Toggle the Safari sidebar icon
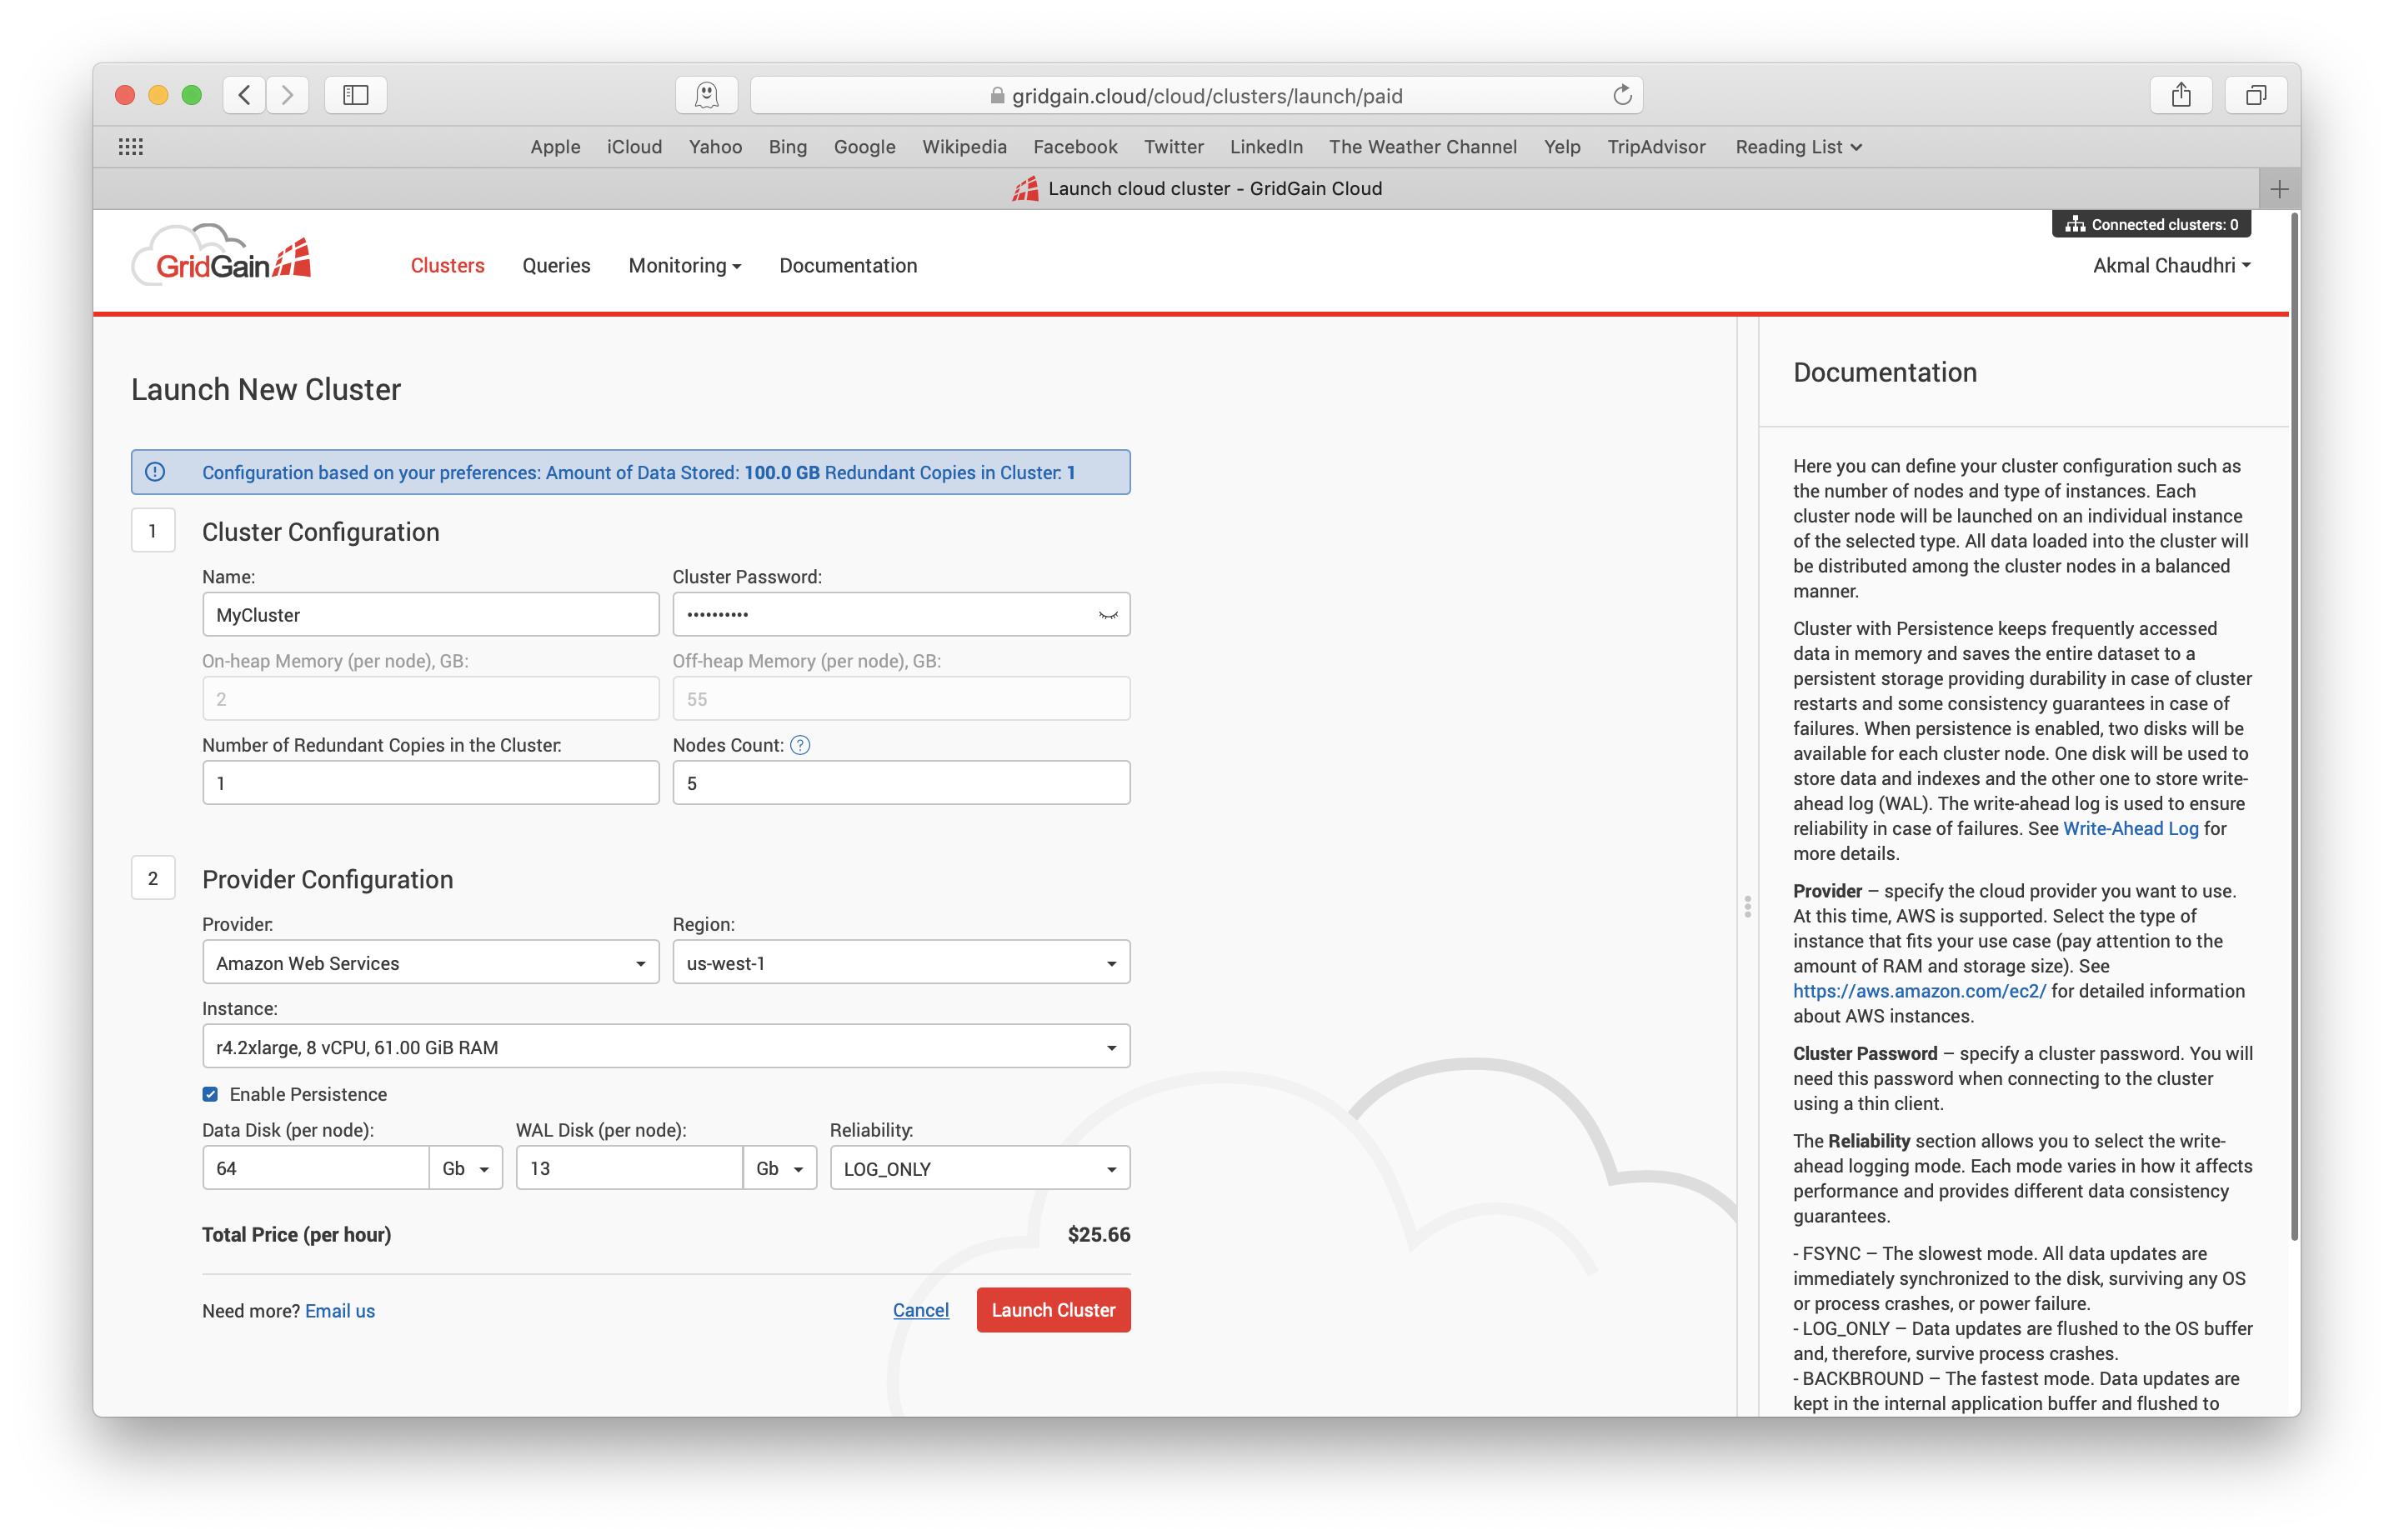 click(356, 95)
